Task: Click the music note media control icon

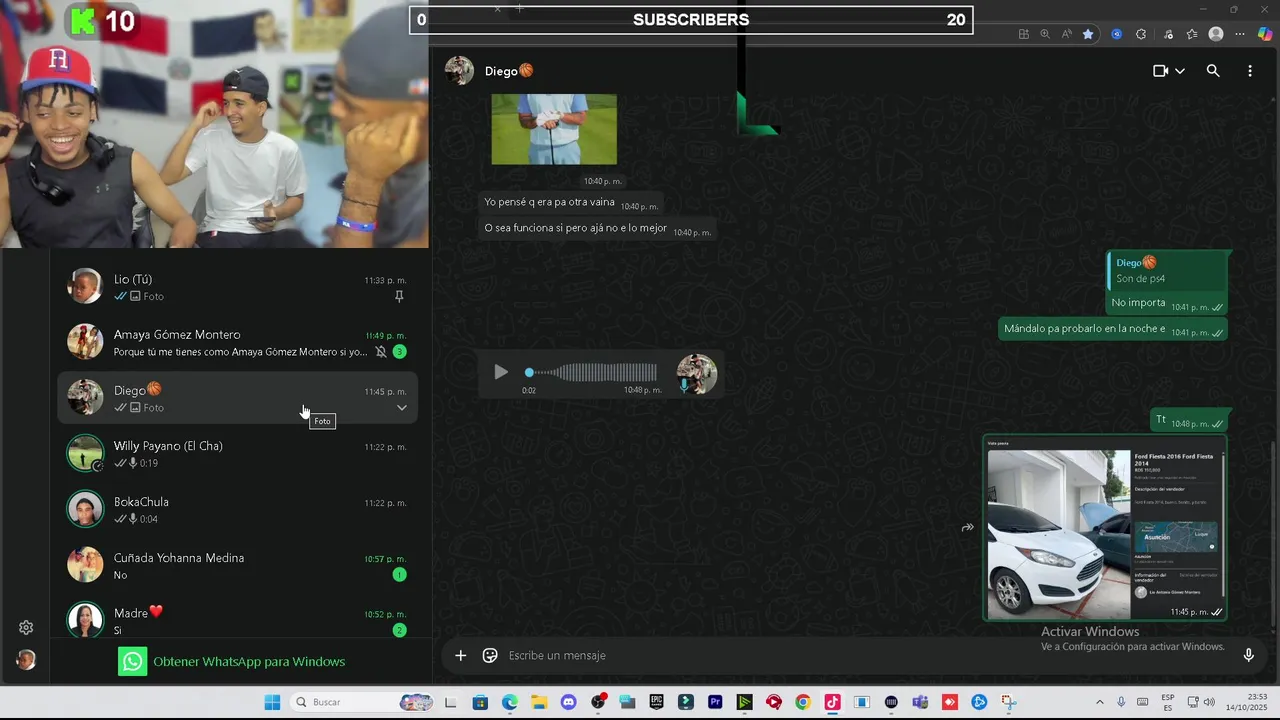Action: (x=1169, y=34)
